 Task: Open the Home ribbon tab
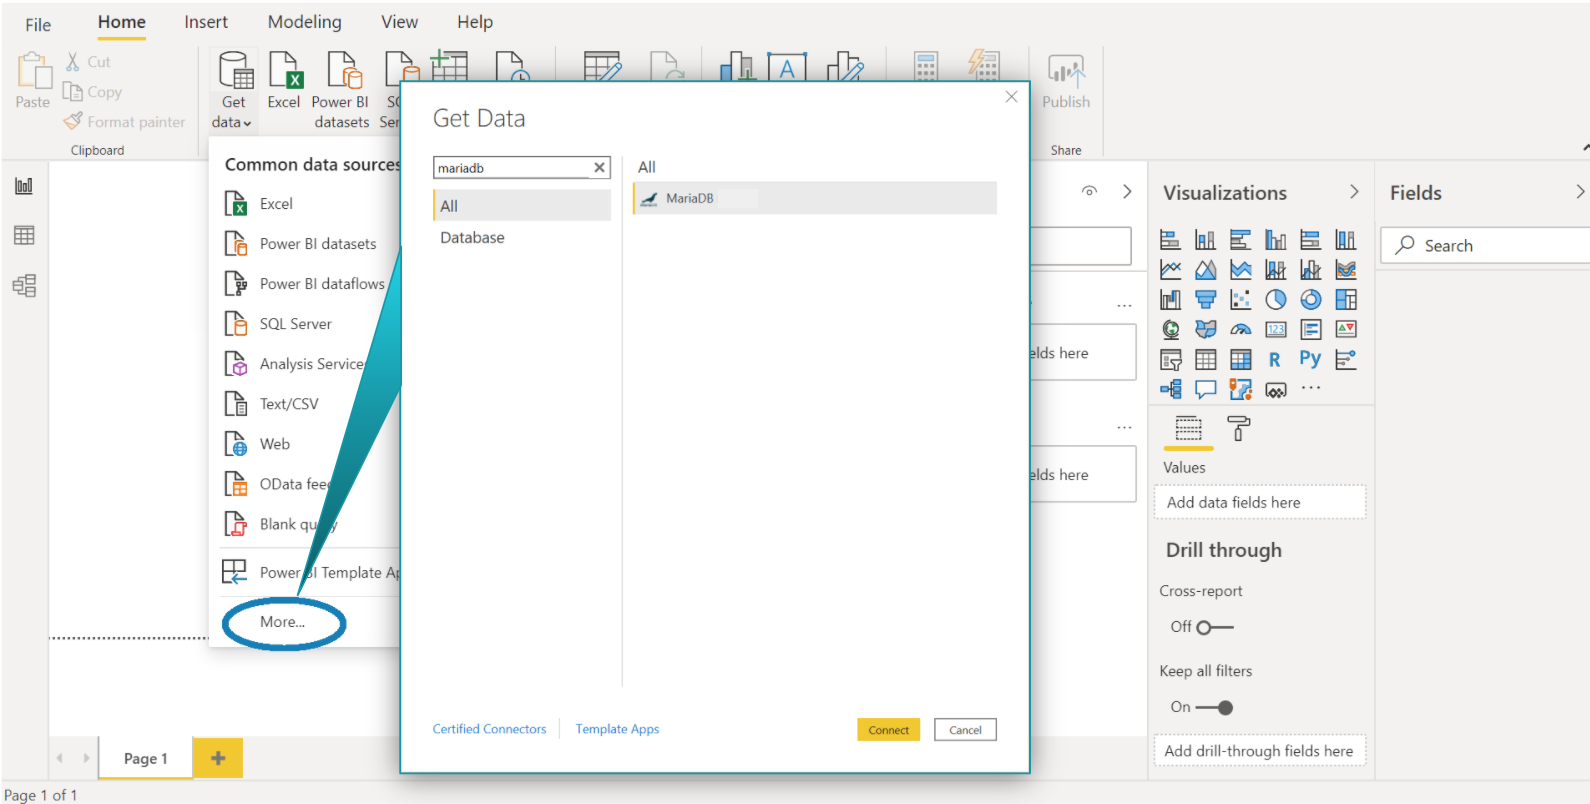click(x=122, y=22)
